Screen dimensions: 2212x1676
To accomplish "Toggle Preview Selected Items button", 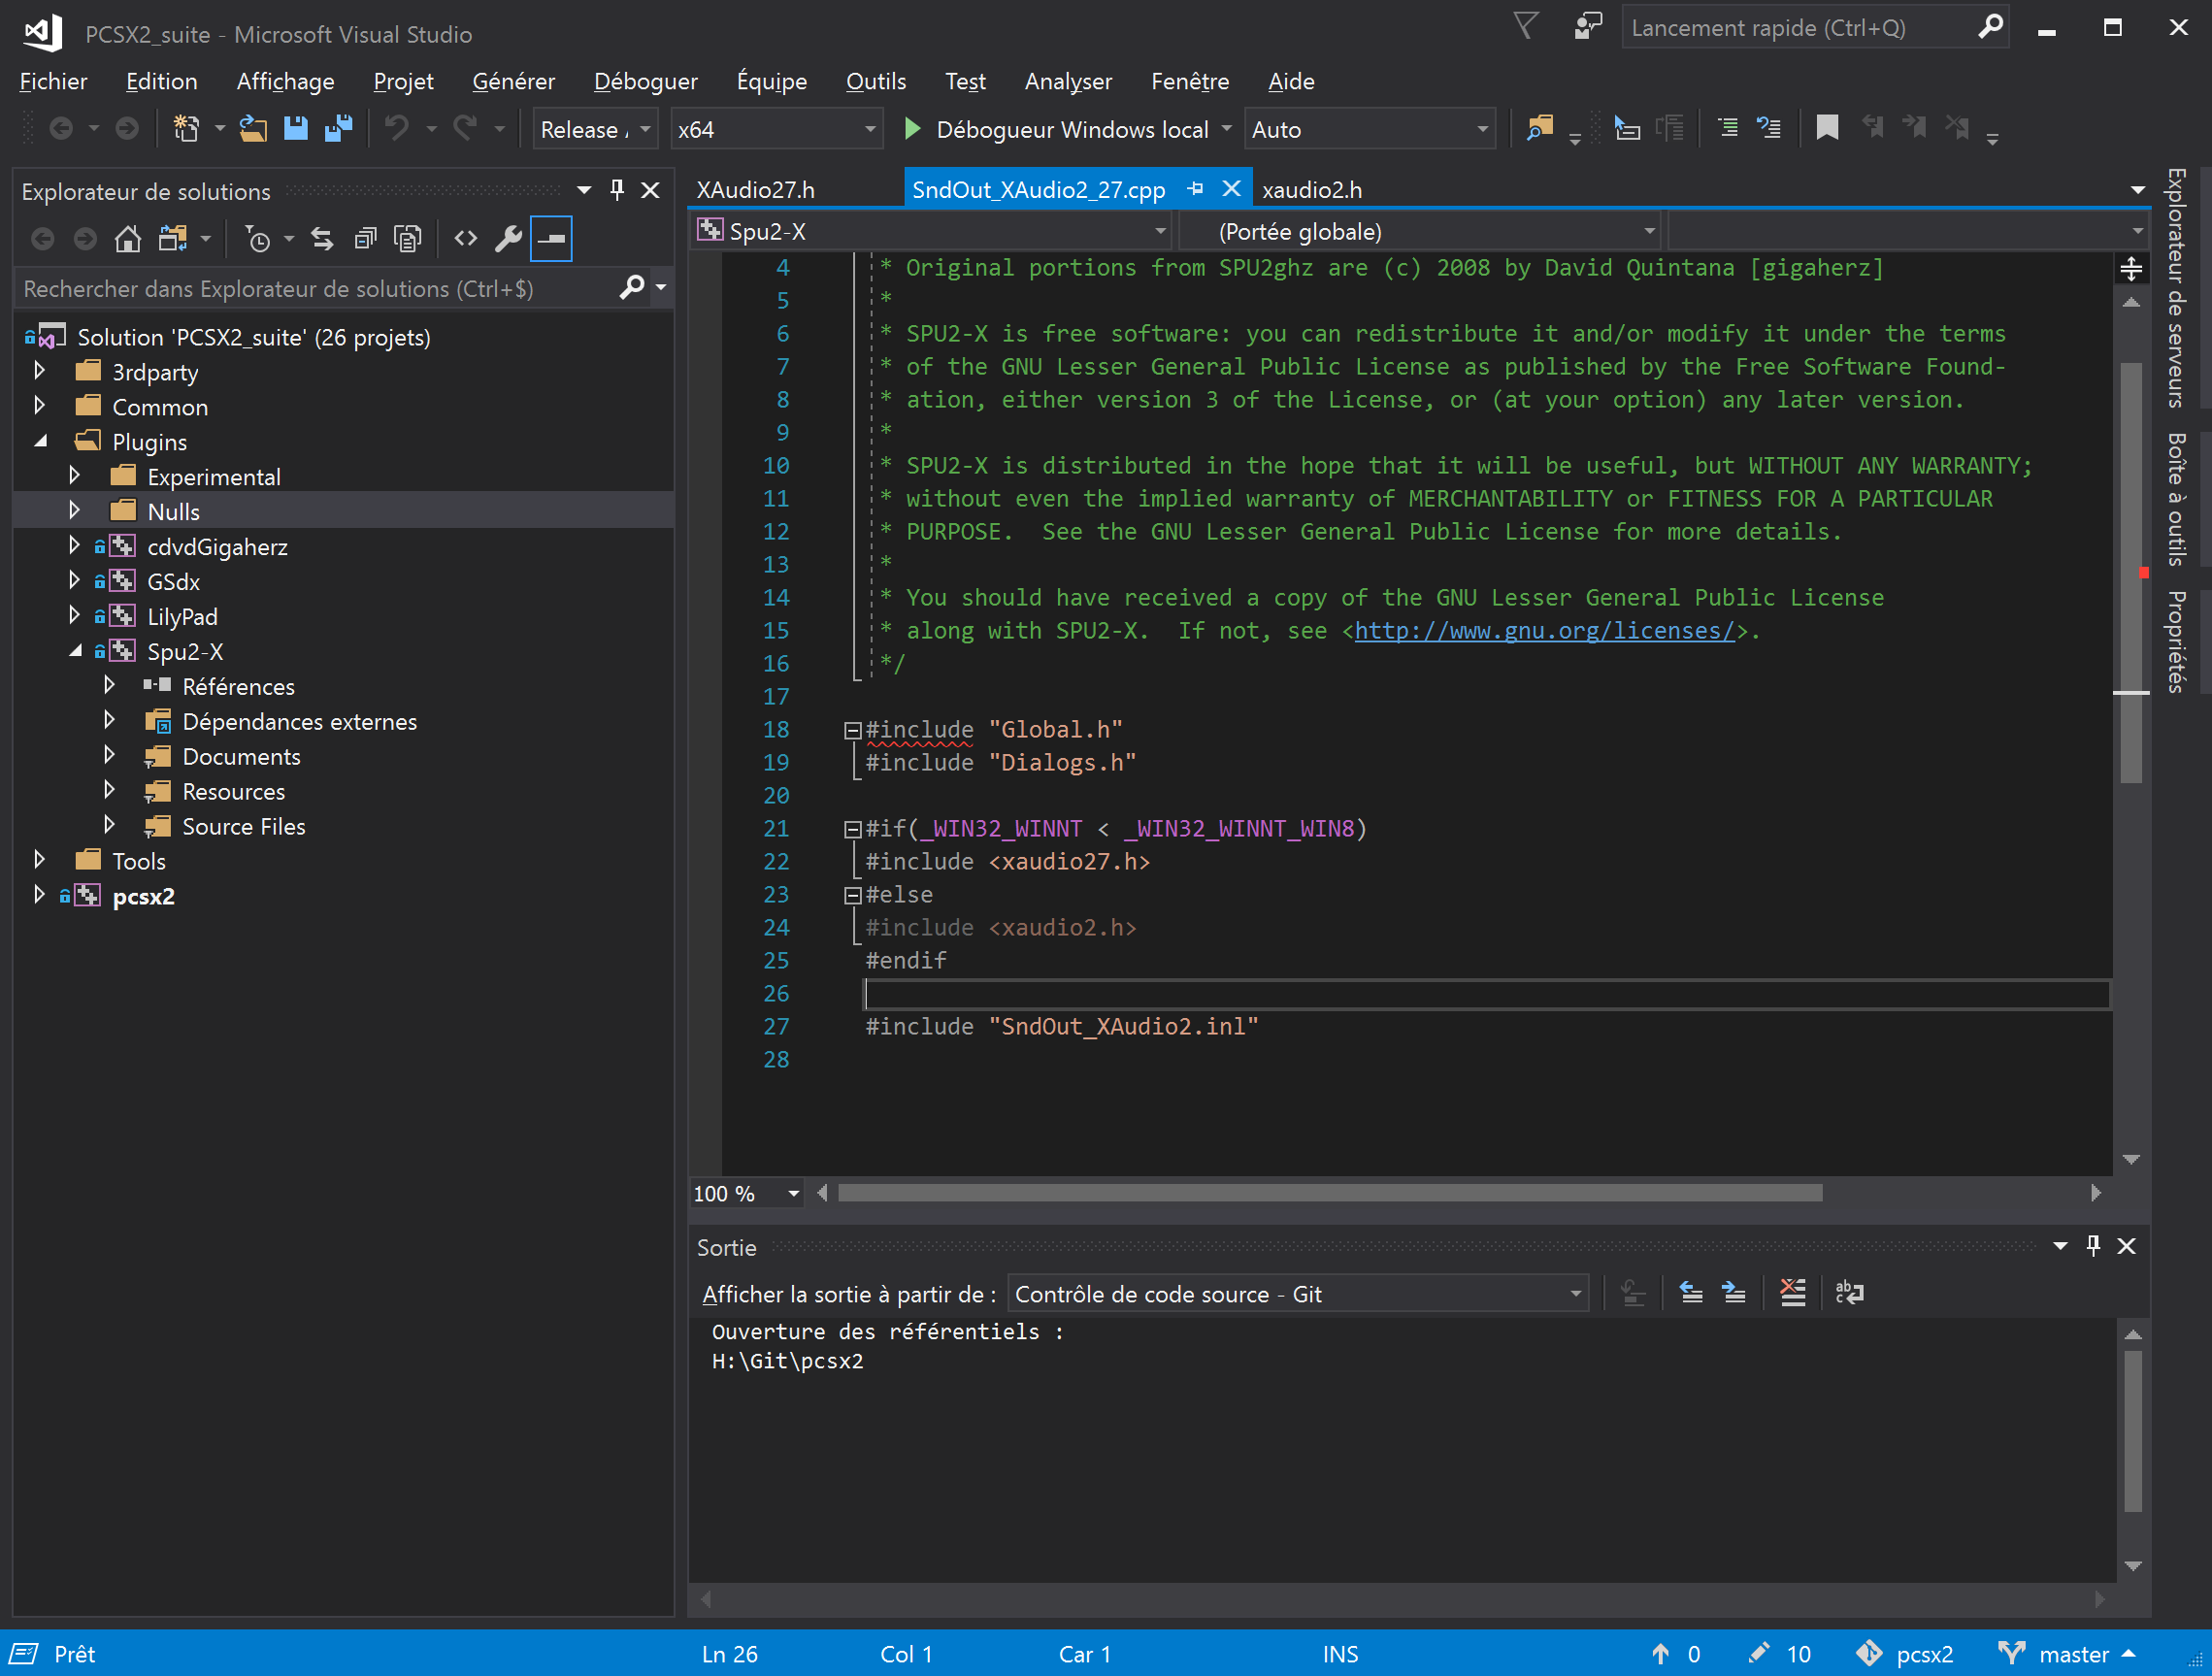I will (551, 238).
